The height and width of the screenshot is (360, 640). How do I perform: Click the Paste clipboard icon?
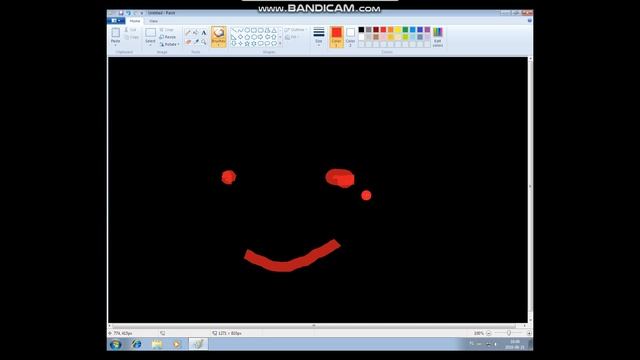[x=116, y=33]
